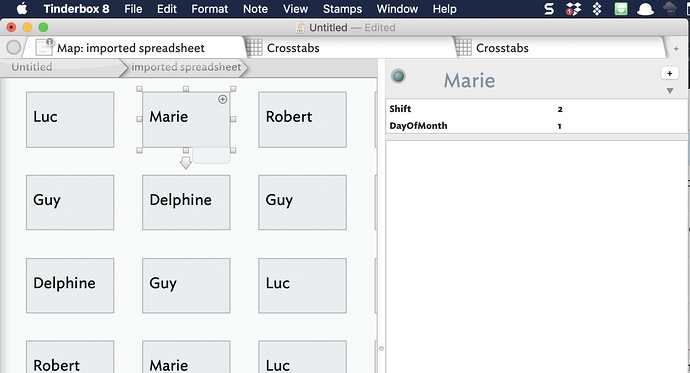Screen dimensions: 690x373
Task: Click the document proxy icon in title bar
Action: point(300,28)
